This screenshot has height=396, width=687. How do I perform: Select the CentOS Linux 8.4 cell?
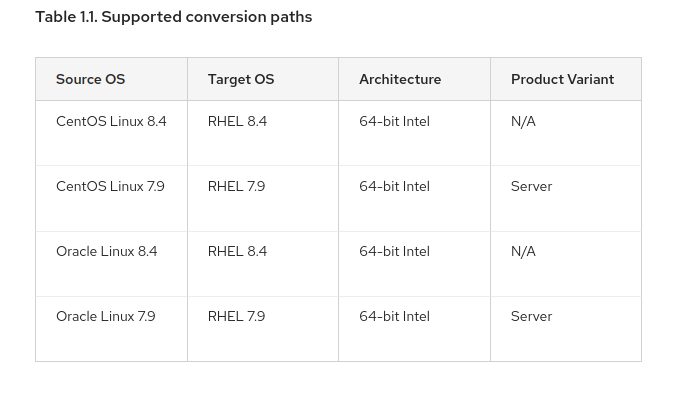click(x=111, y=121)
